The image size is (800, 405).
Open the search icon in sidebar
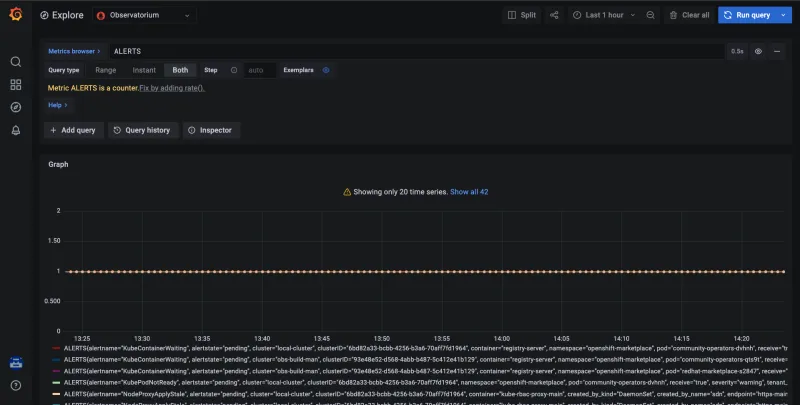(x=15, y=62)
